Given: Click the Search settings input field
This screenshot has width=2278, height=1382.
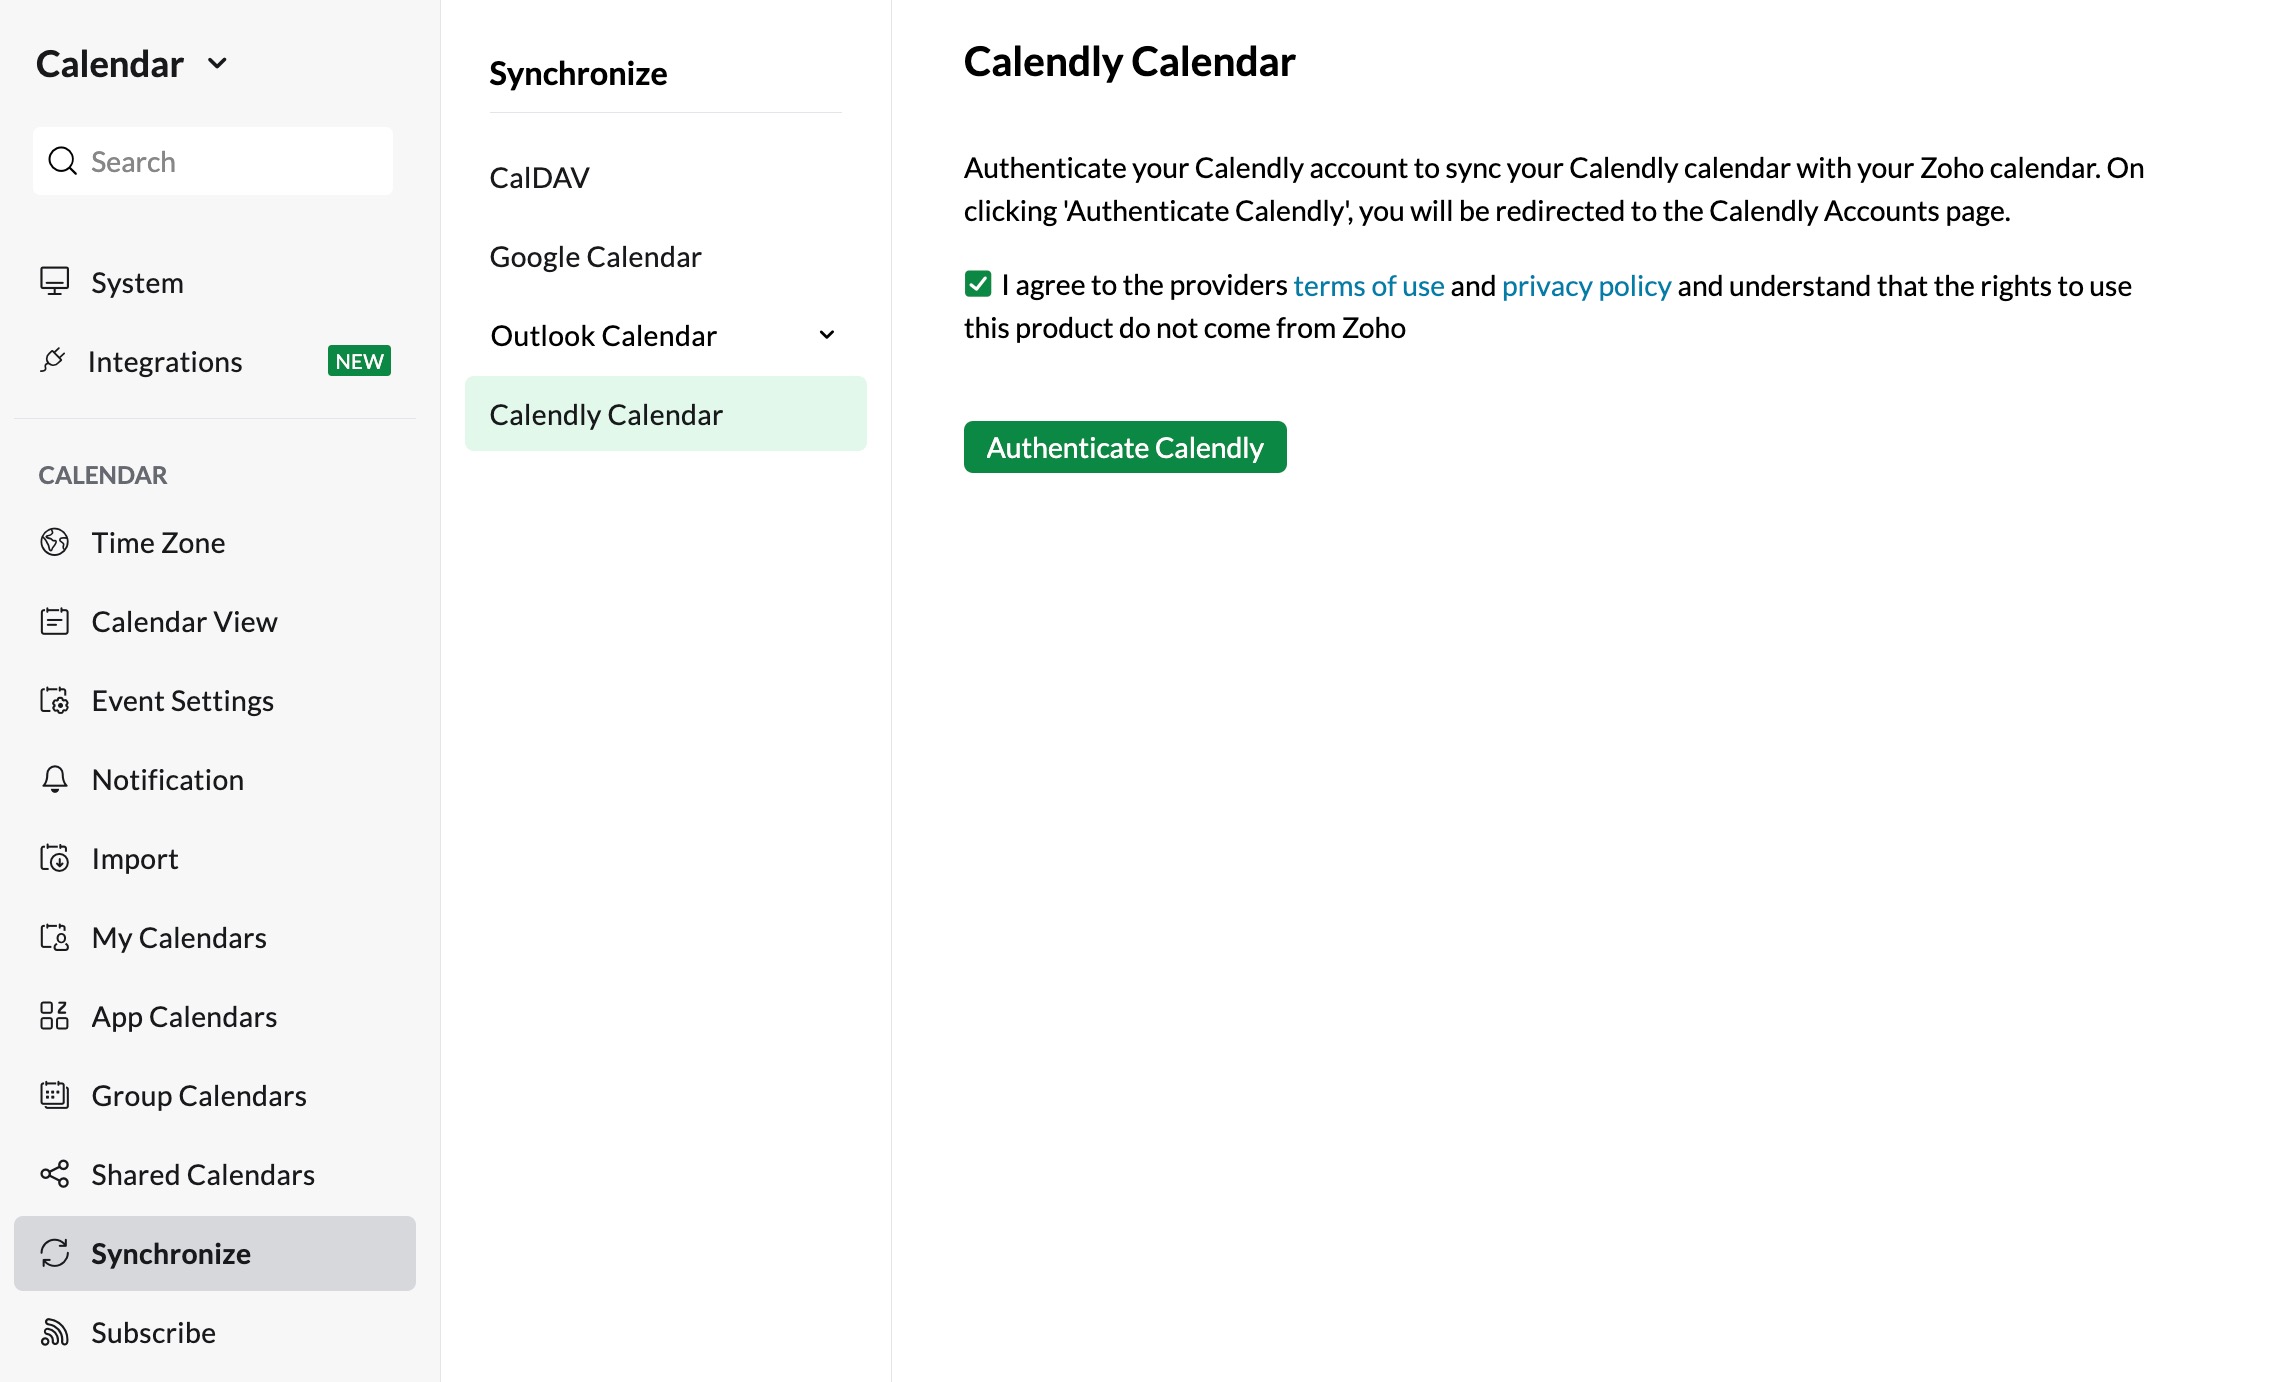Looking at the screenshot, I should [213, 161].
